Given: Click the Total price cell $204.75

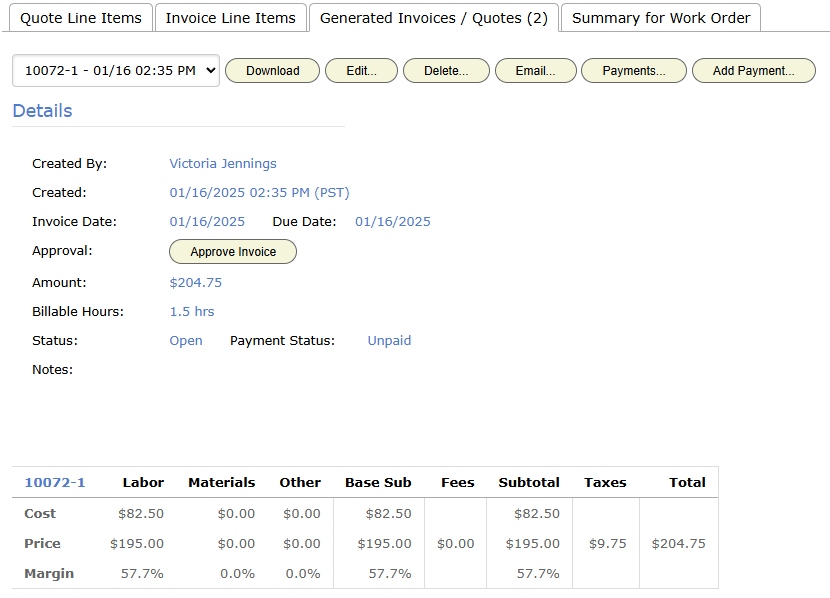Looking at the screenshot, I should pos(679,544).
